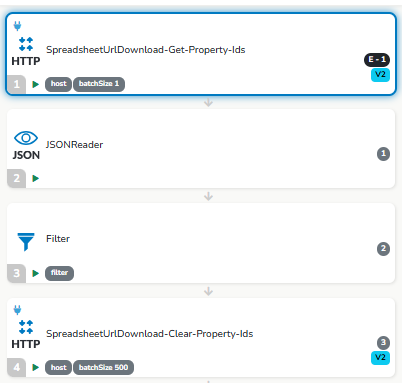Viewport: 402px width, 383px height.
Task: Run step 4 with its green play arrow
Action: tap(35, 367)
